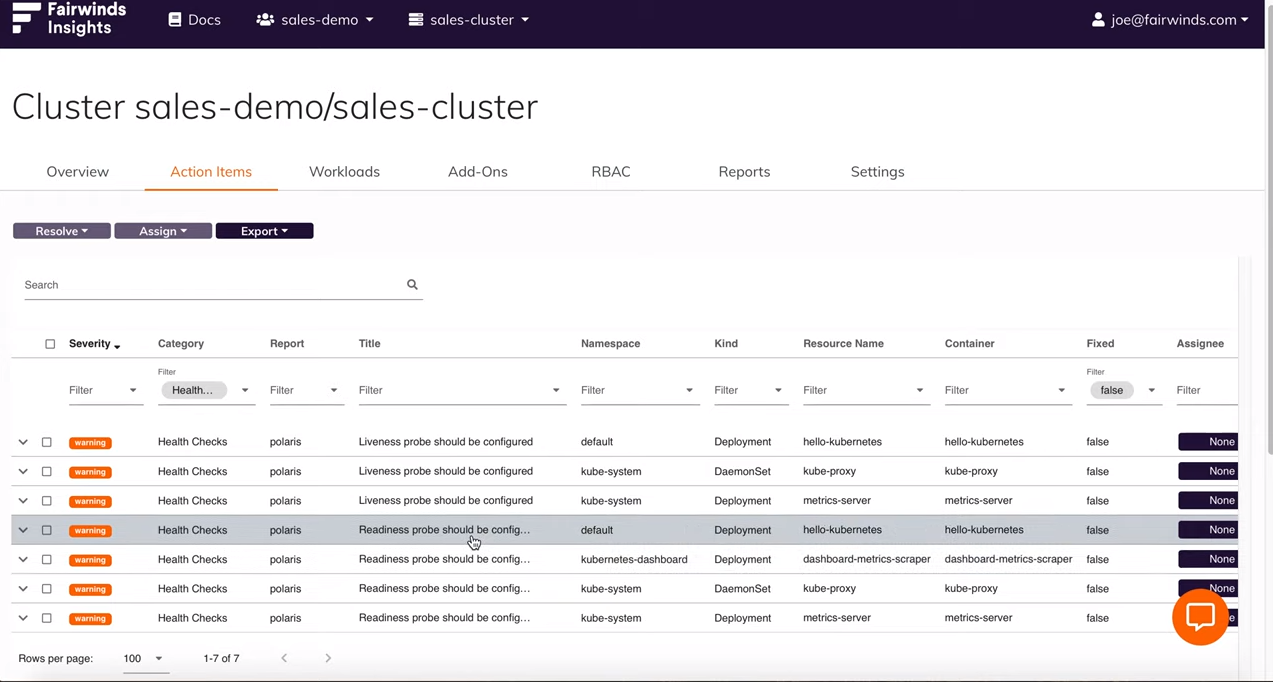Check the dashboard-metrics-scraper Readiness row
The height and width of the screenshot is (682, 1273).
point(47,559)
